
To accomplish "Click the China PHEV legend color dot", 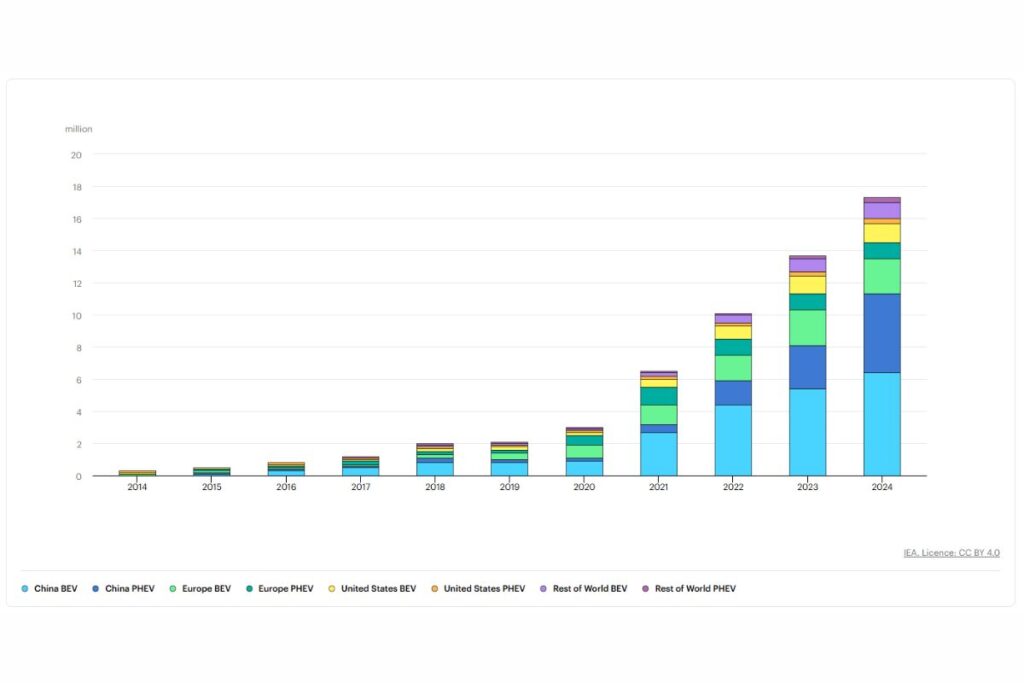I will [x=97, y=589].
